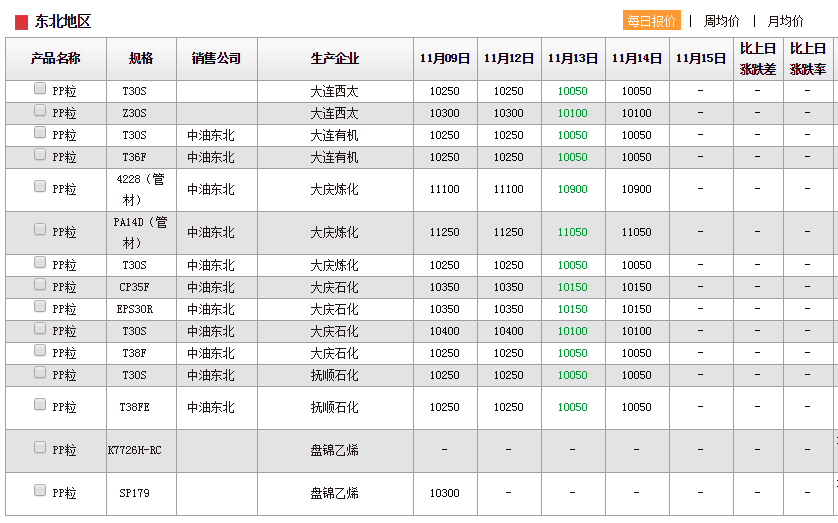Select the 每日报价 tab

pos(651,21)
